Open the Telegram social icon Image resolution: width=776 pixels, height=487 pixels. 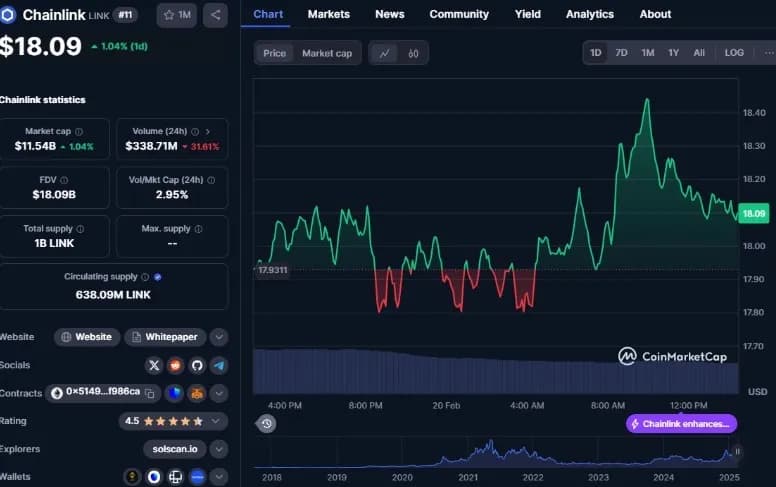click(218, 365)
